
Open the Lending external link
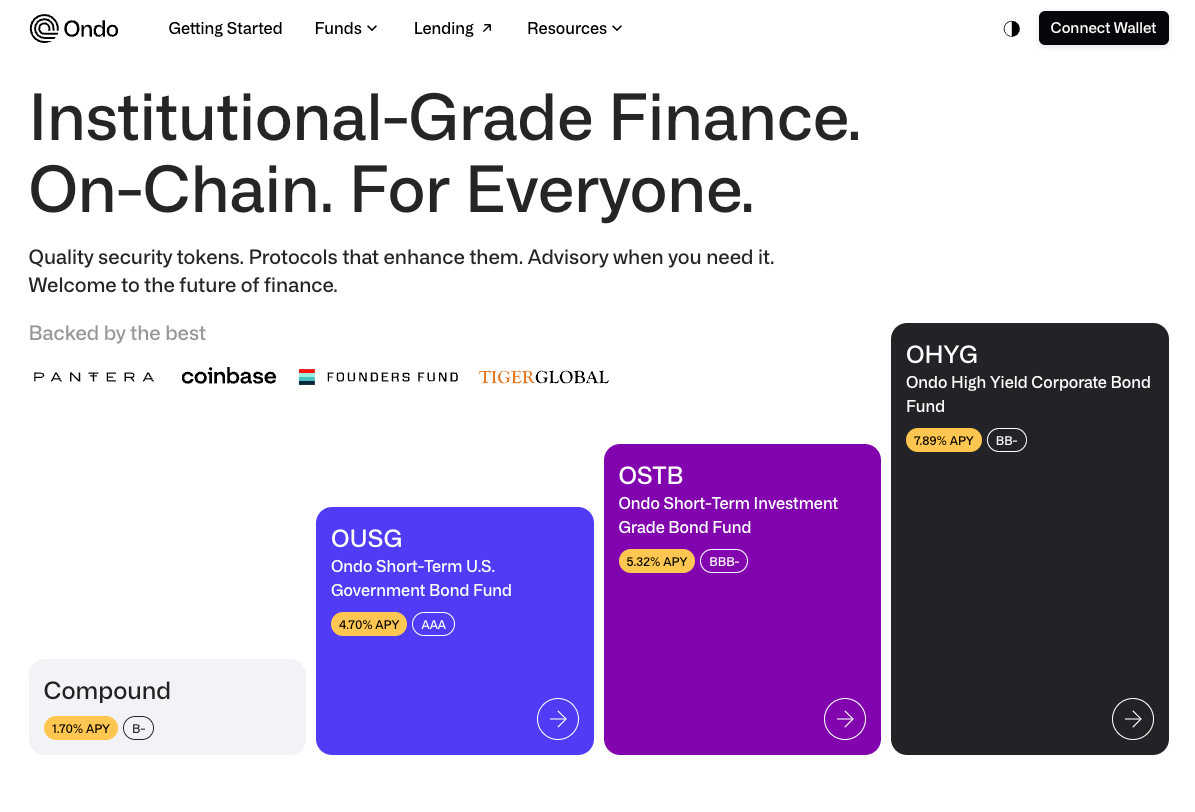(453, 28)
